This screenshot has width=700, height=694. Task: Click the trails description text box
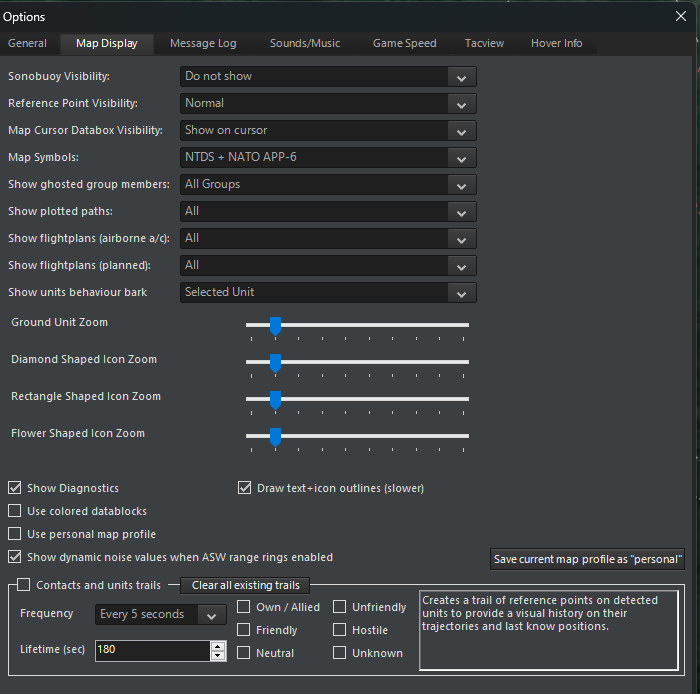click(x=549, y=630)
